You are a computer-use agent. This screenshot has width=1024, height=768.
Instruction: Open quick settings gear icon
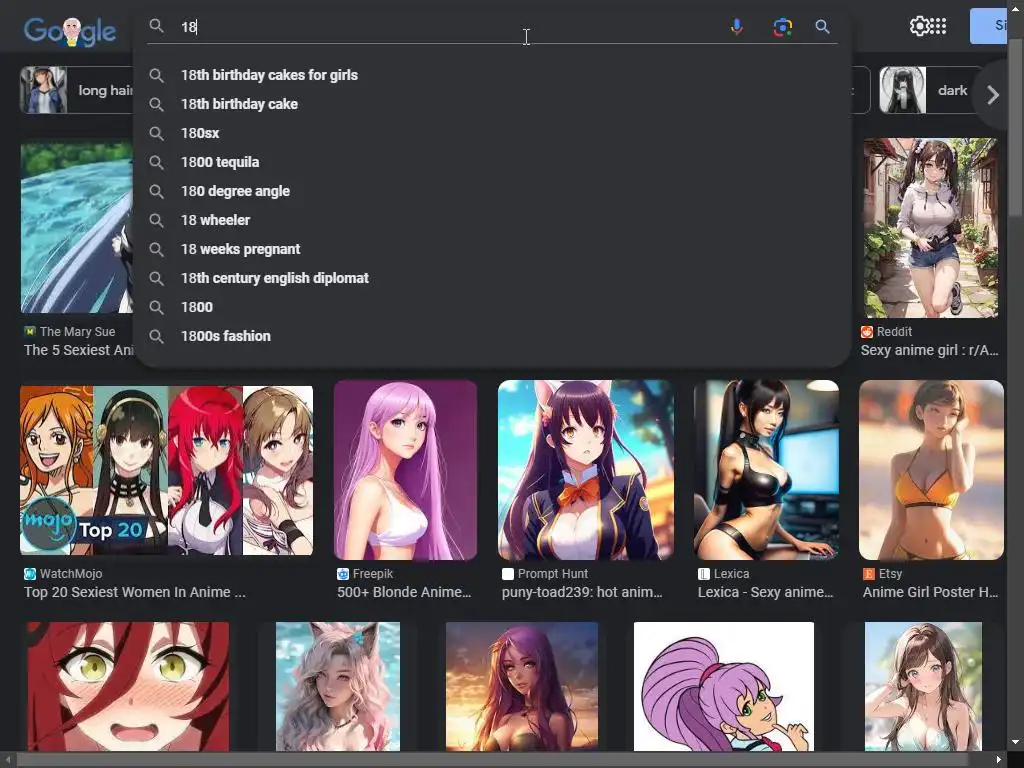point(920,26)
